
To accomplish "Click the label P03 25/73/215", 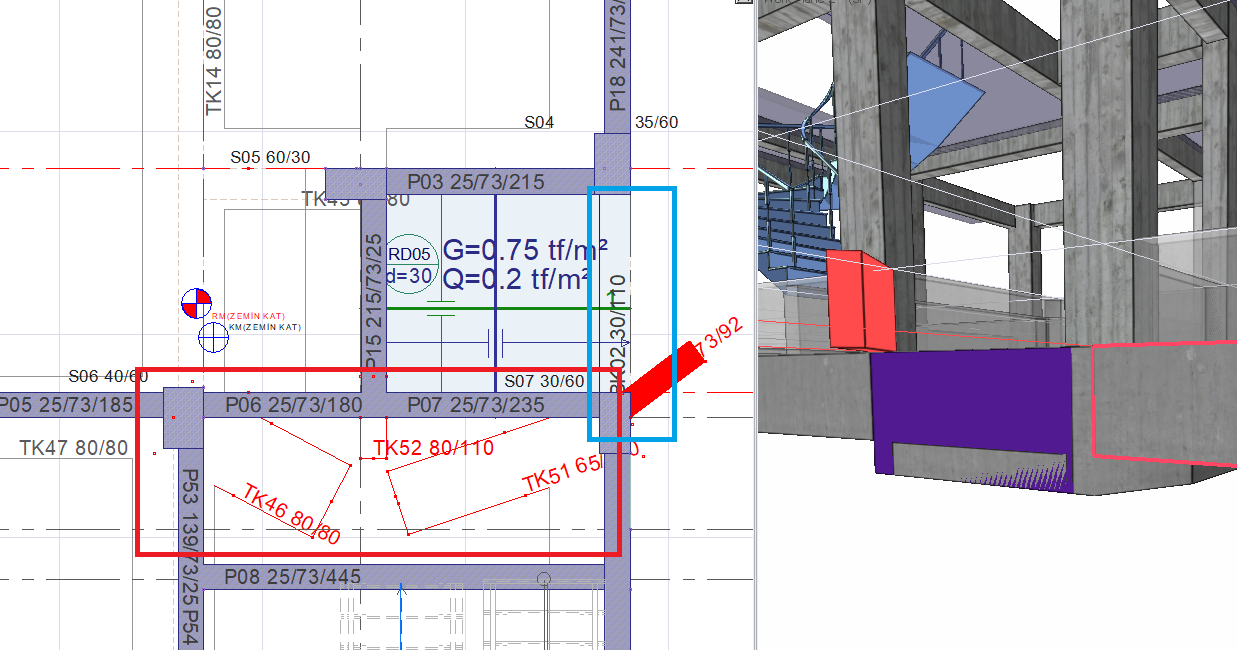I will pyautogui.click(x=476, y=182).
